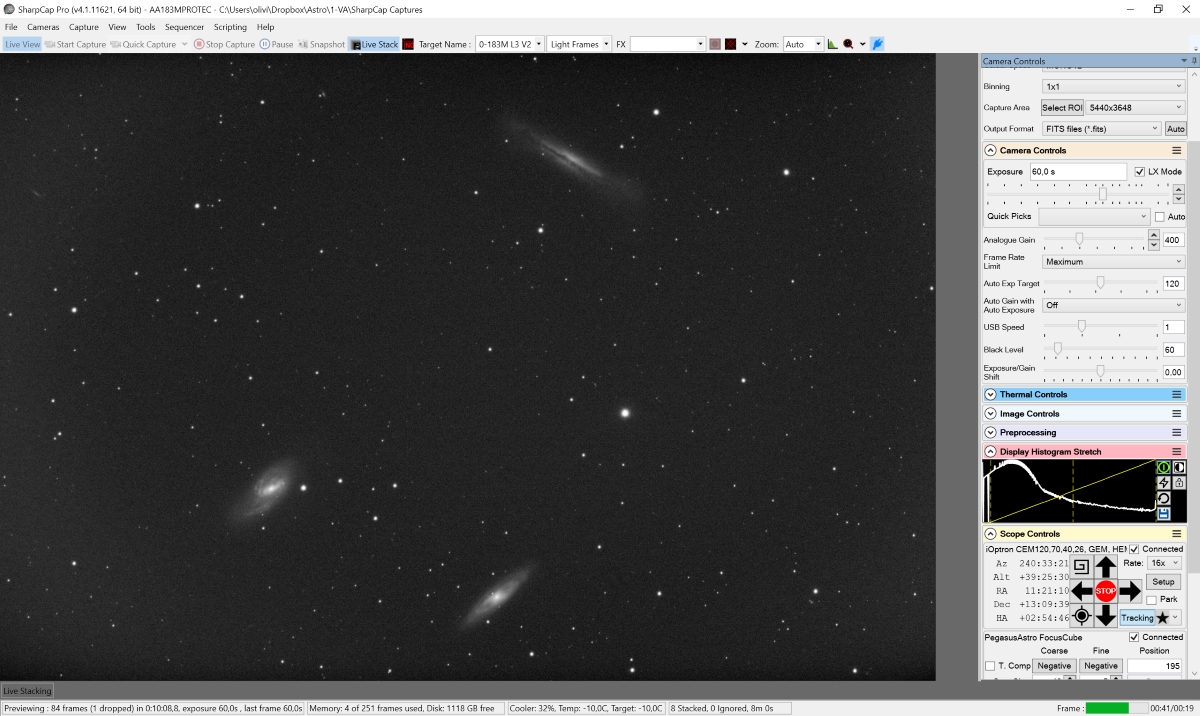Screen dimensions: 1200x716
Task: Click the red STOP mount button
Action: 1105,591
